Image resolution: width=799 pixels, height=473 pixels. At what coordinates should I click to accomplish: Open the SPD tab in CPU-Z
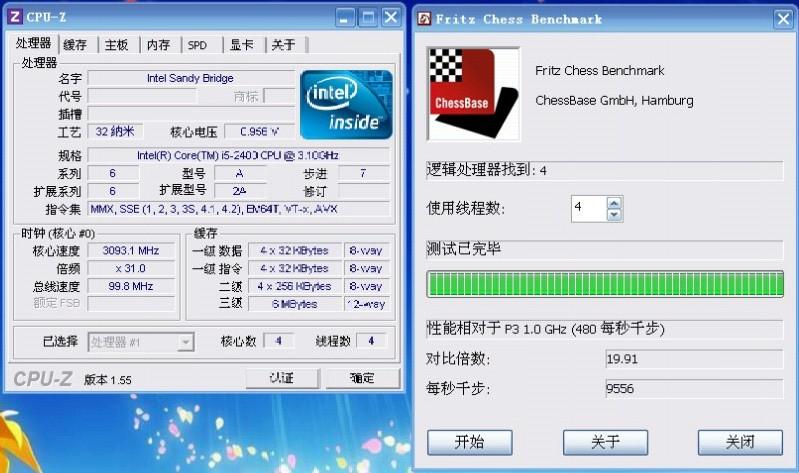[x=198, y=45]
